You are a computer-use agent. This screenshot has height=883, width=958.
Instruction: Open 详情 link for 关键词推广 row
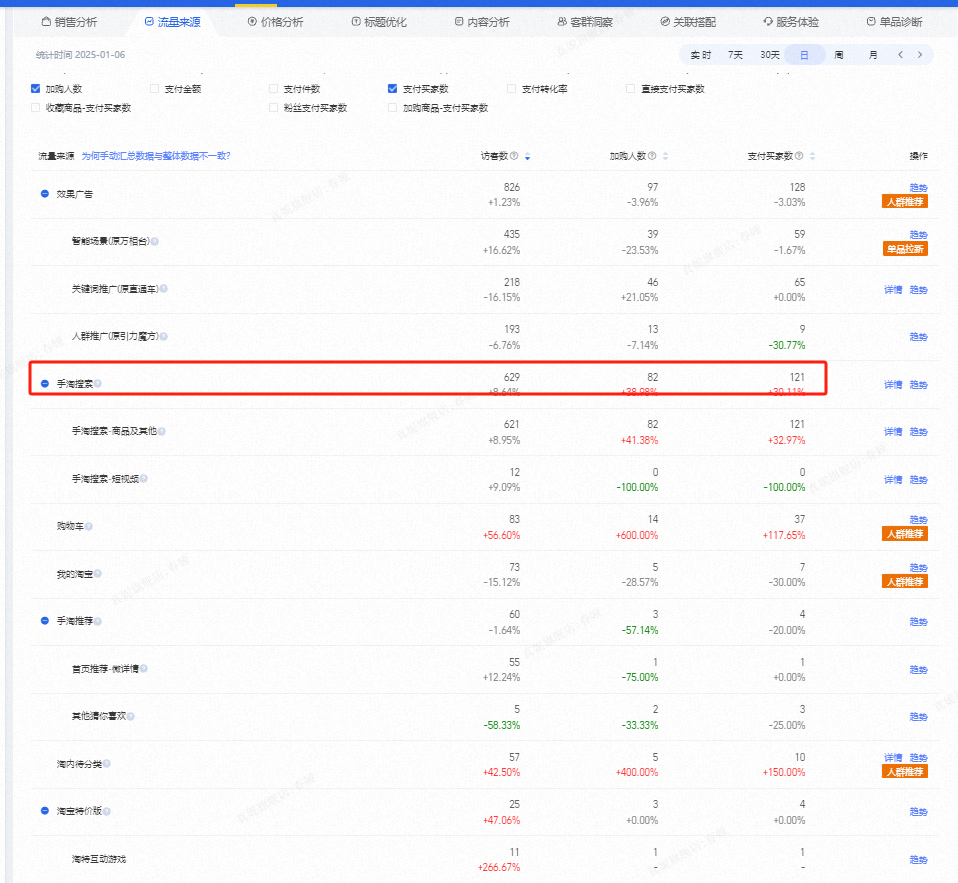(893, 290)
